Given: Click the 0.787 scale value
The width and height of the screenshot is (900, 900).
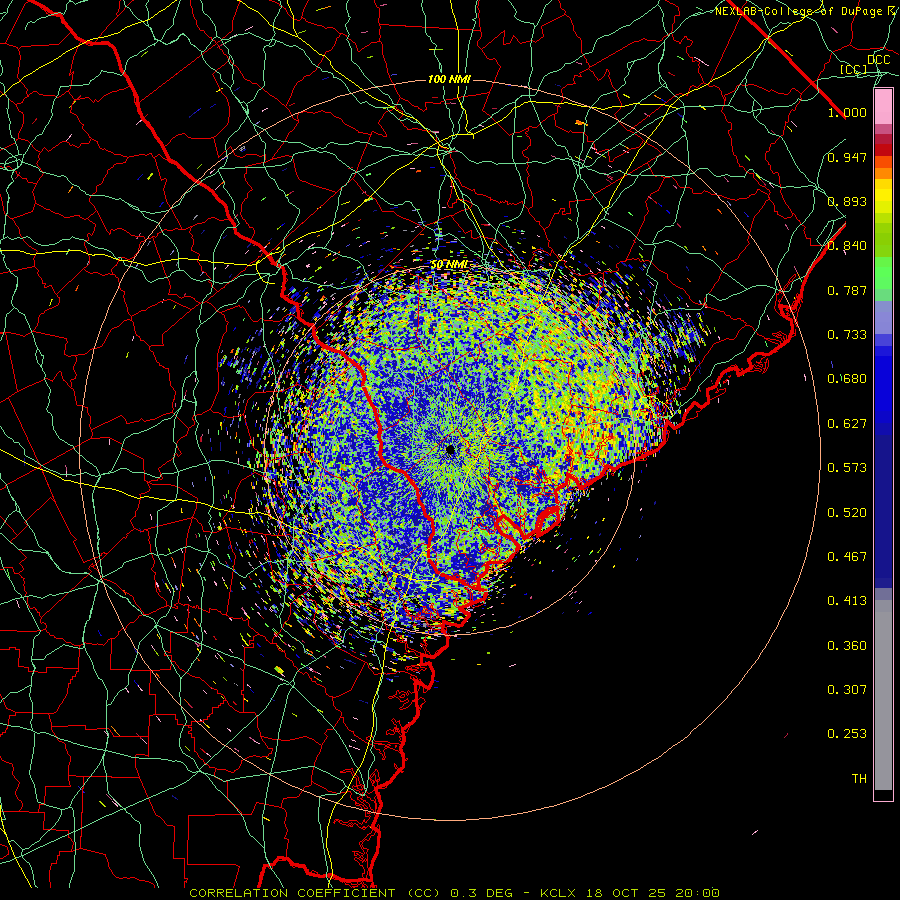Looking at the screenshot, I should (x=847, y=290).
